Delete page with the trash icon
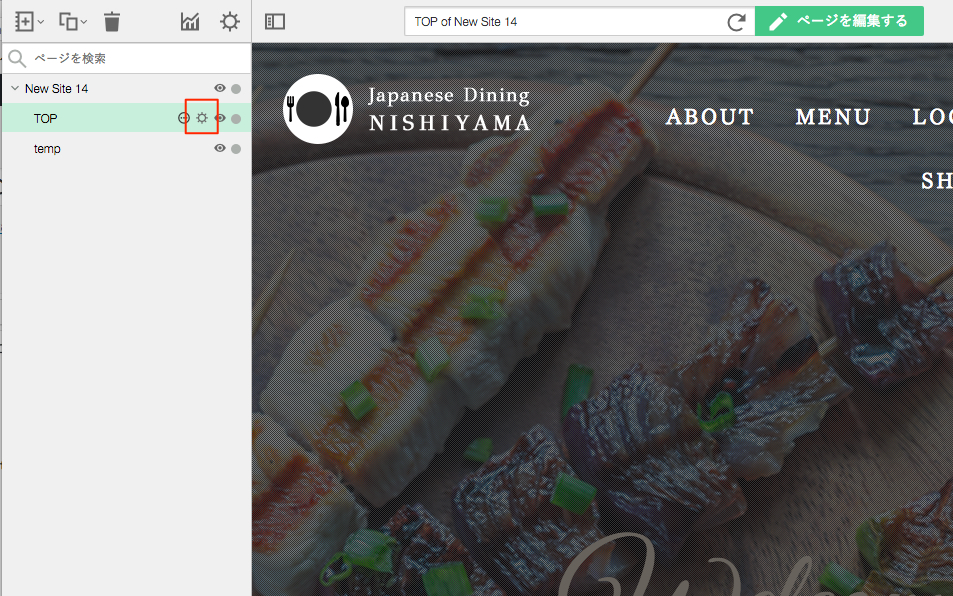Screen dimensions: 953x596 tap(112, 22)
